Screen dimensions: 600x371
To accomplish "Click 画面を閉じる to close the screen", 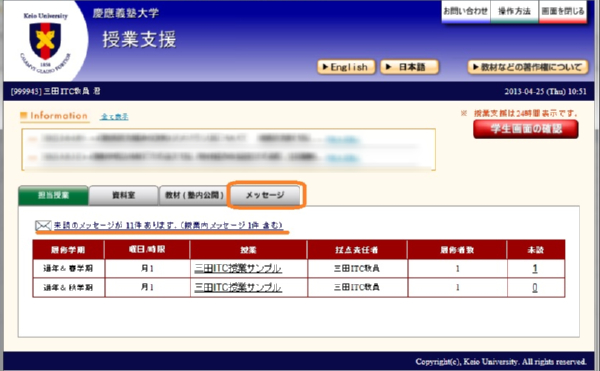I will [x=563, y=11].
